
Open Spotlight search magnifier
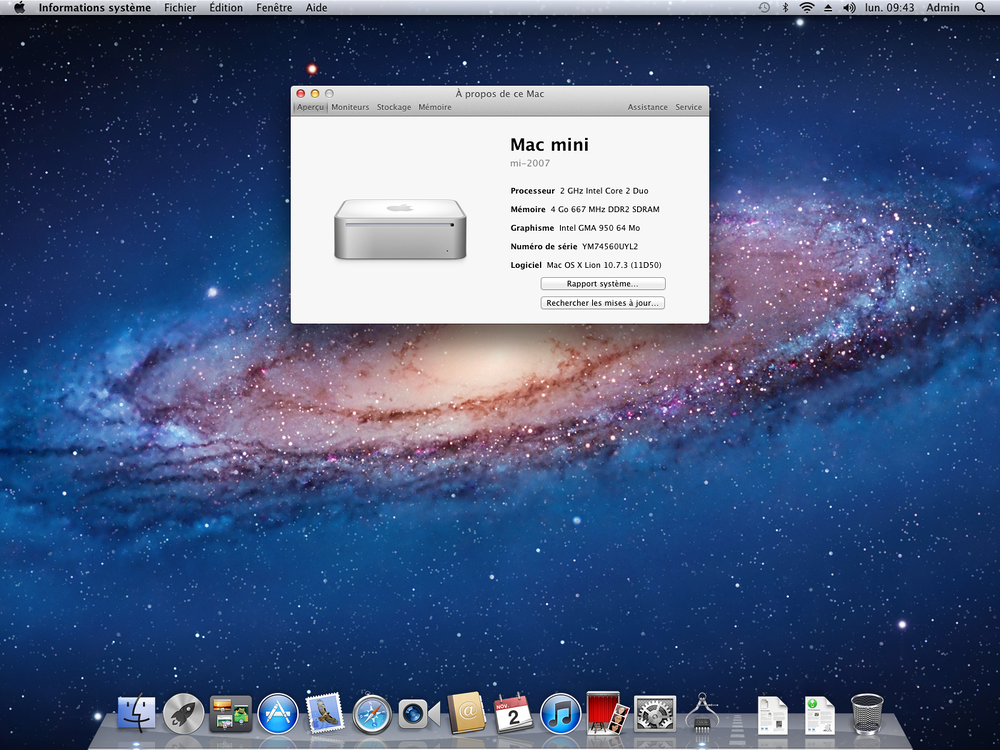pyautogui.click(x=980, y=8)
